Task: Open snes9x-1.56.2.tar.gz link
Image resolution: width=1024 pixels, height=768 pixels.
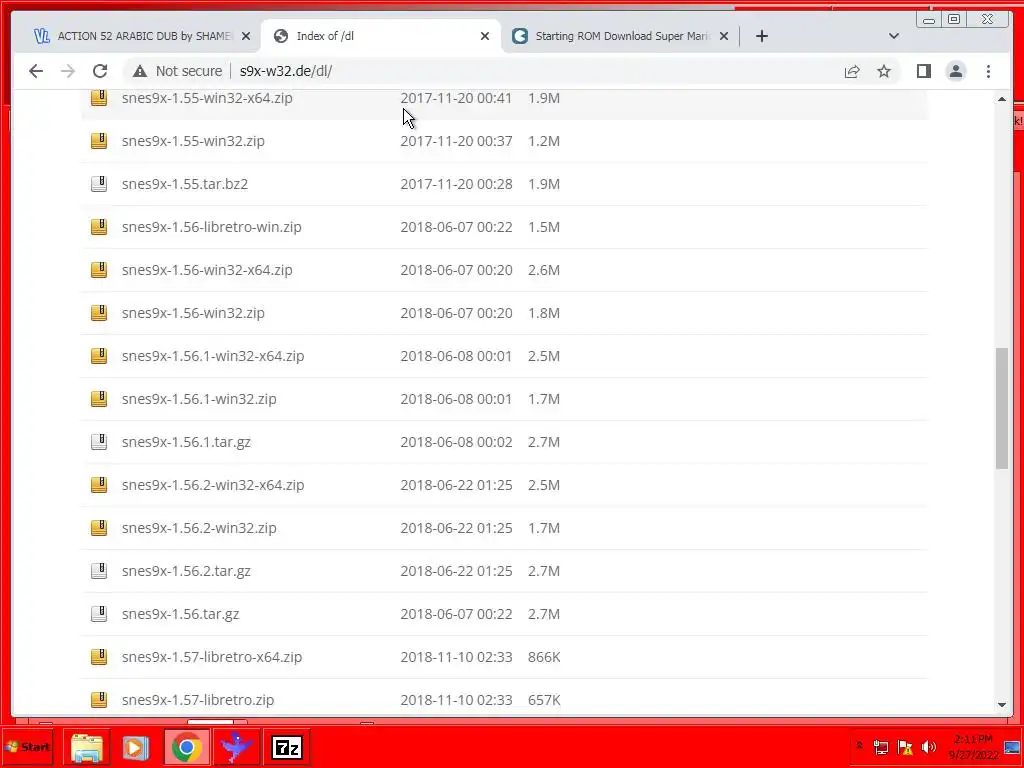Action: pyautogui.click(x=186, y=571)
